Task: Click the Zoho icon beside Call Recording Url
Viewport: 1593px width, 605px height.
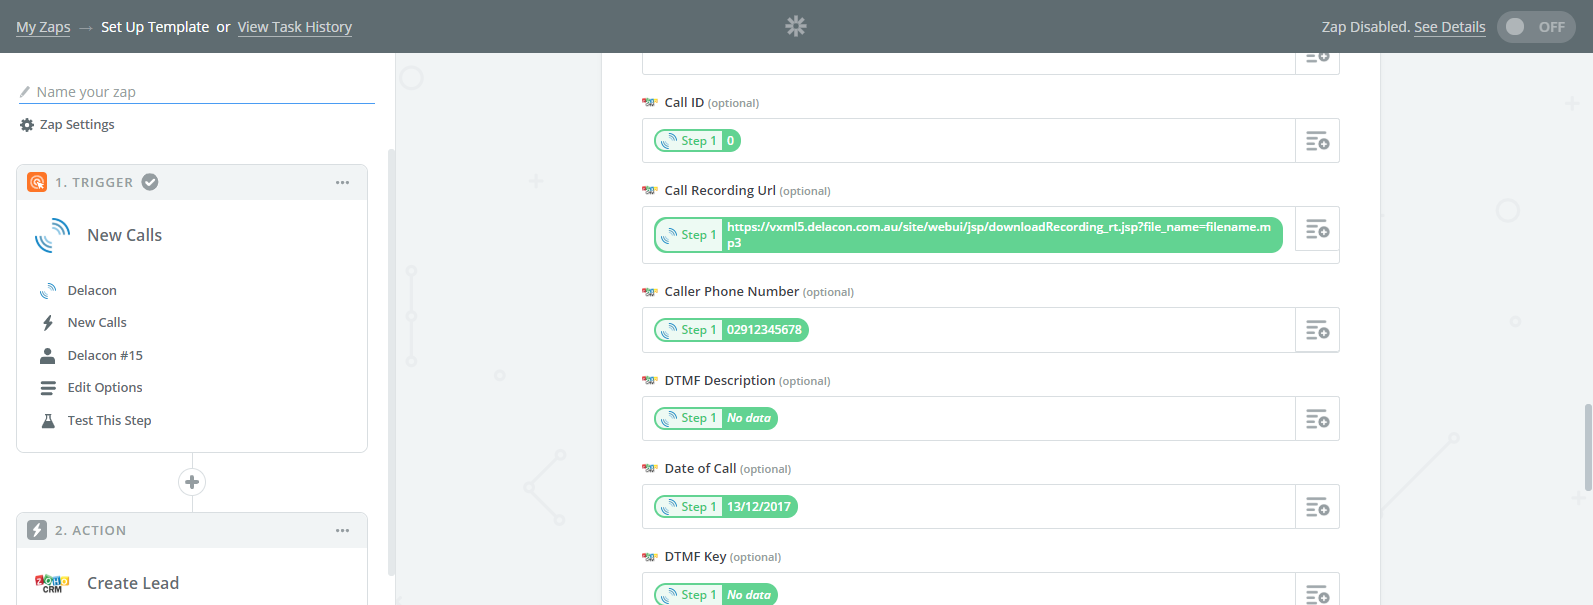Action: [x=650, y=191]
